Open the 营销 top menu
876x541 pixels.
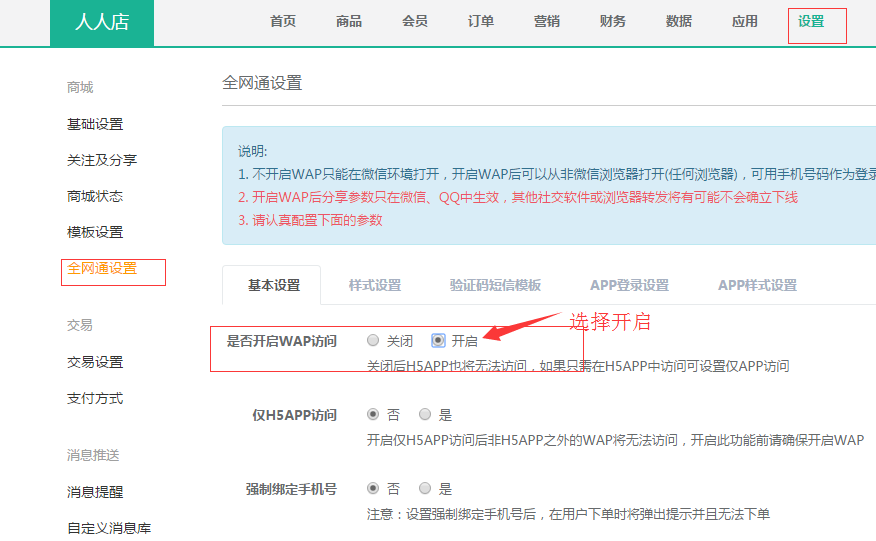click(547, 22)
